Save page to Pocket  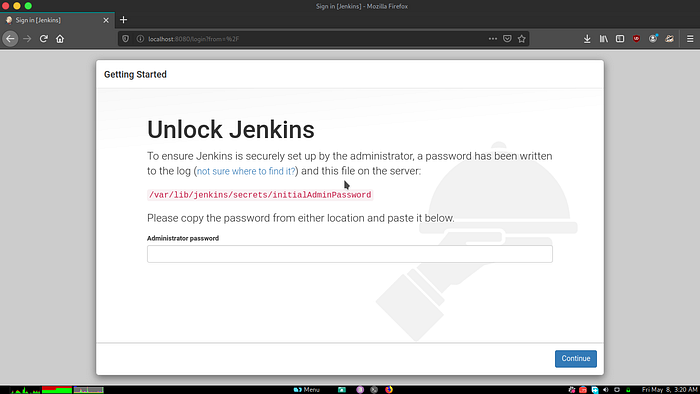[507, 39]
